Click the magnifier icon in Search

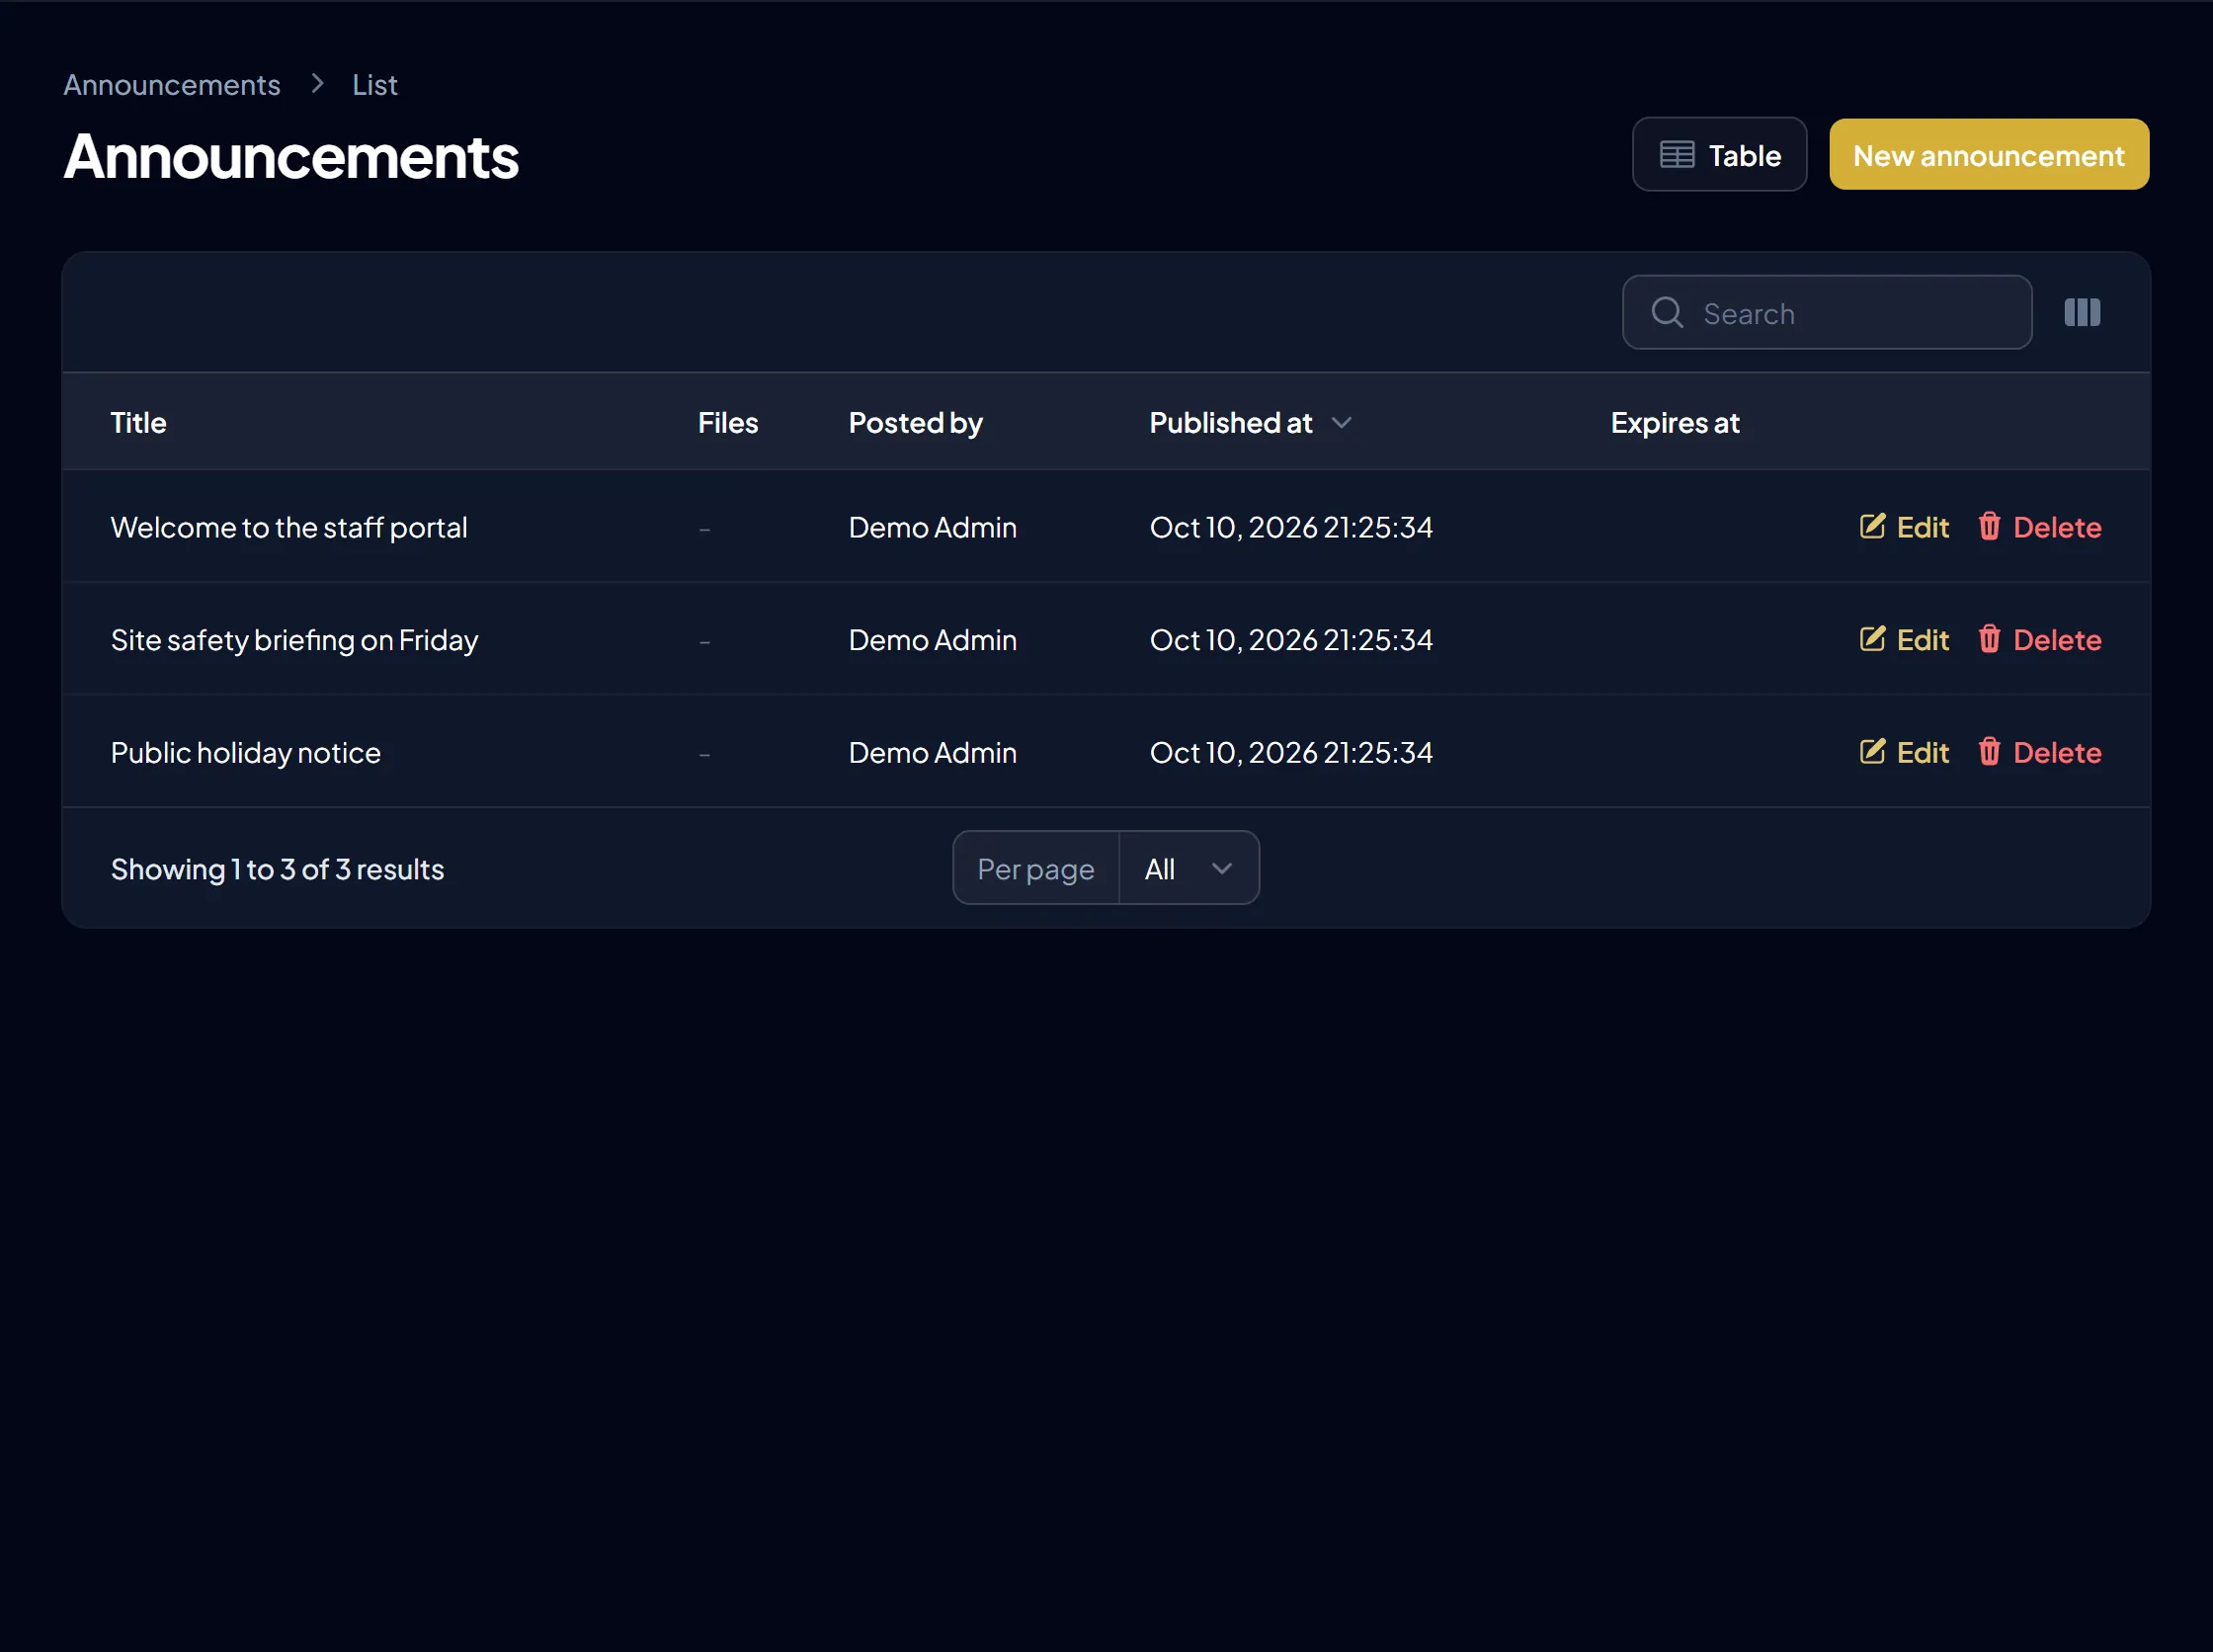click(1667, 313)
